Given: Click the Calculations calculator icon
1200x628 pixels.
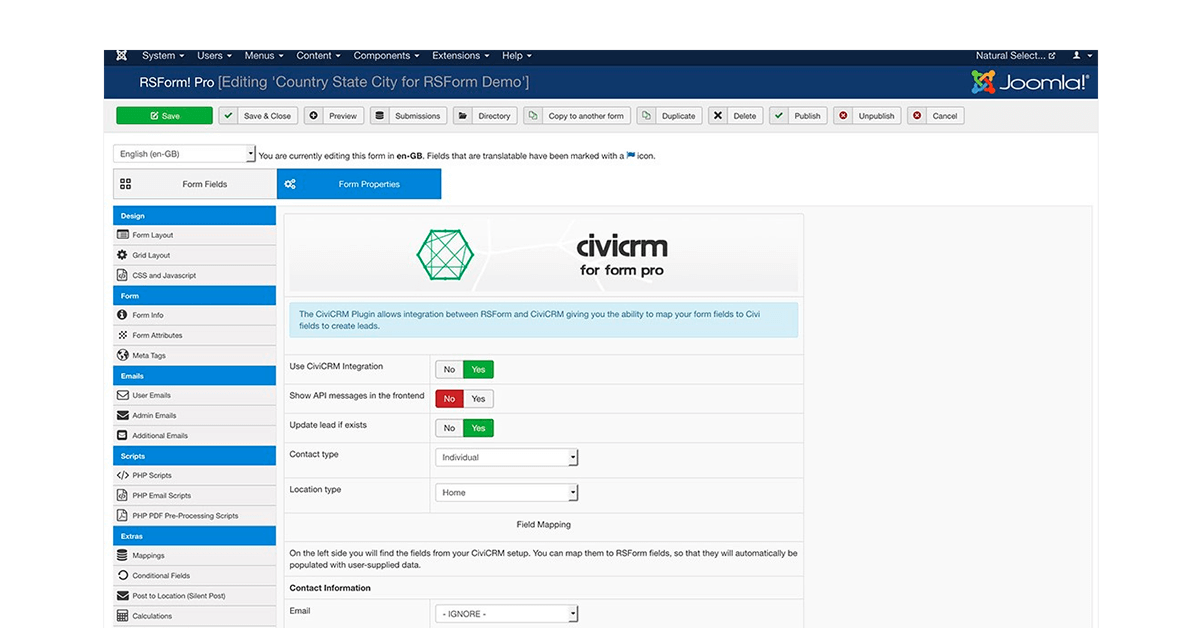Looking at the screenshot, I should coord(123,615).
